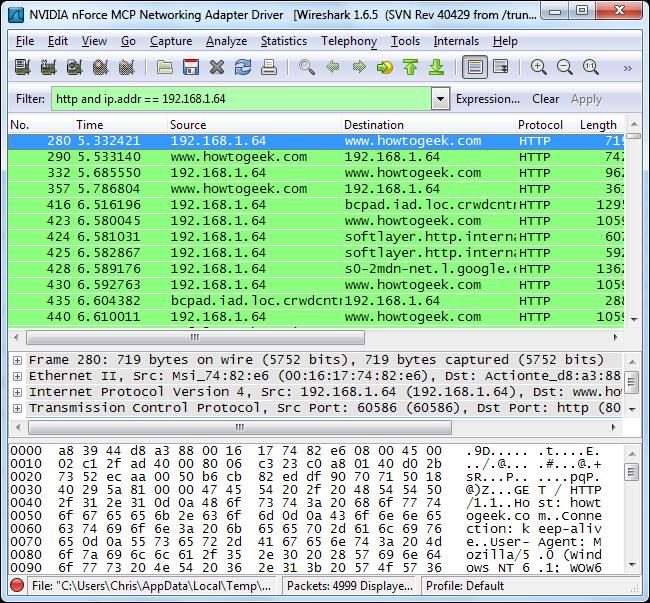Click into the display filter field
The height and width of the screenshot is (603, 650).
(241, 99)
